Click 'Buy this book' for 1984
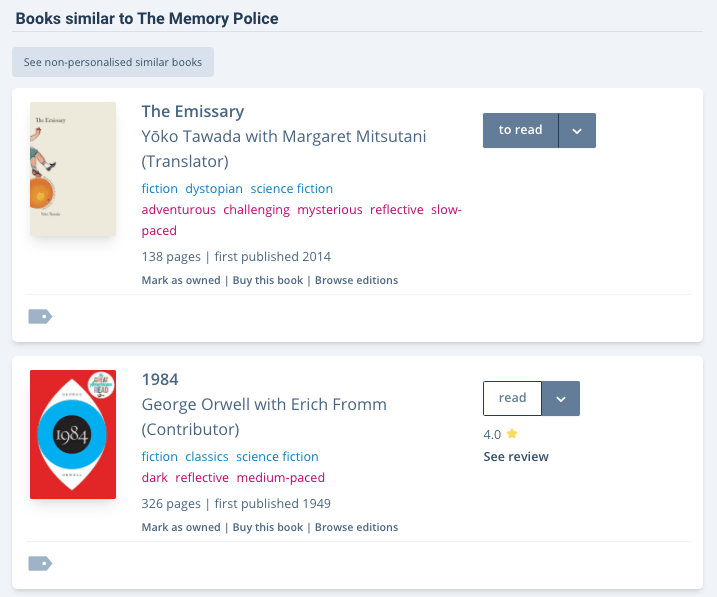 point(268,527)
